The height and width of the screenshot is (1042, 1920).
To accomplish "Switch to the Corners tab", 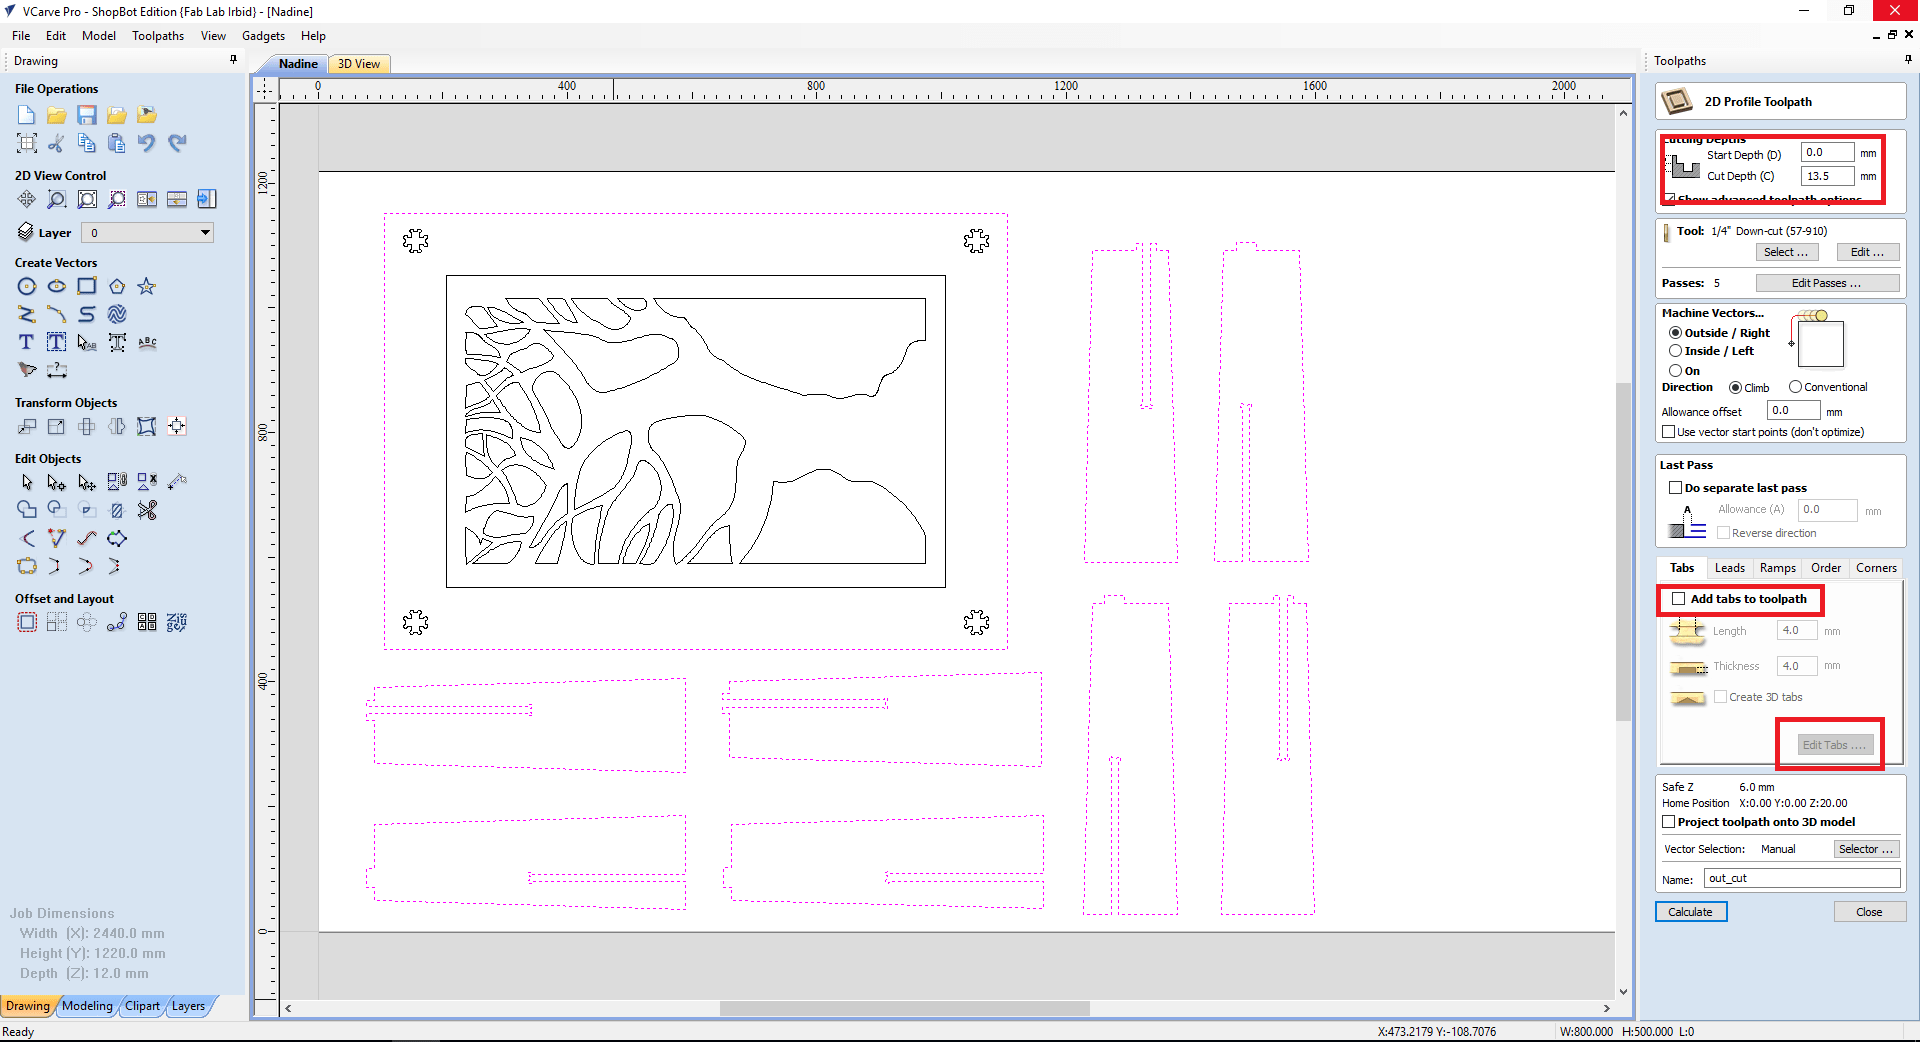I will point(1876,568).
